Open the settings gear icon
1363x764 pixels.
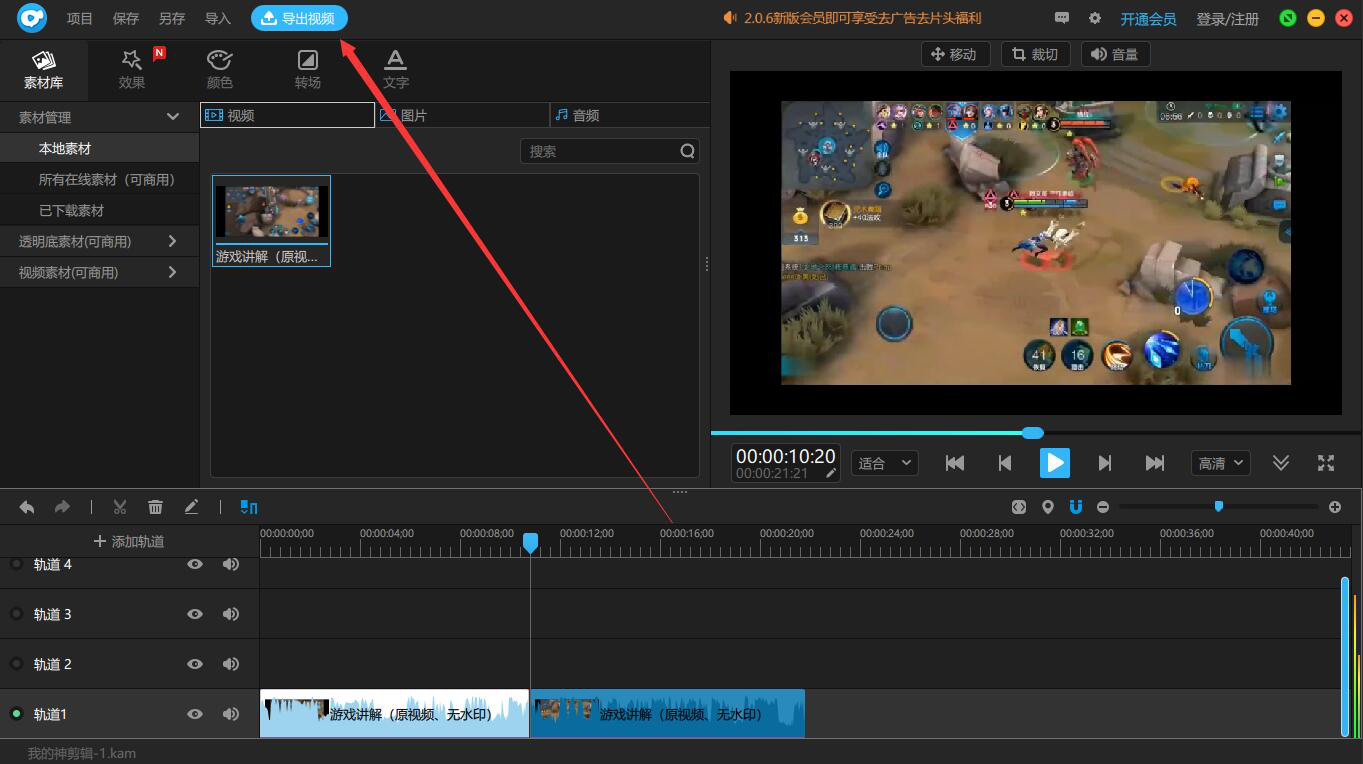tap(1094, 18)
